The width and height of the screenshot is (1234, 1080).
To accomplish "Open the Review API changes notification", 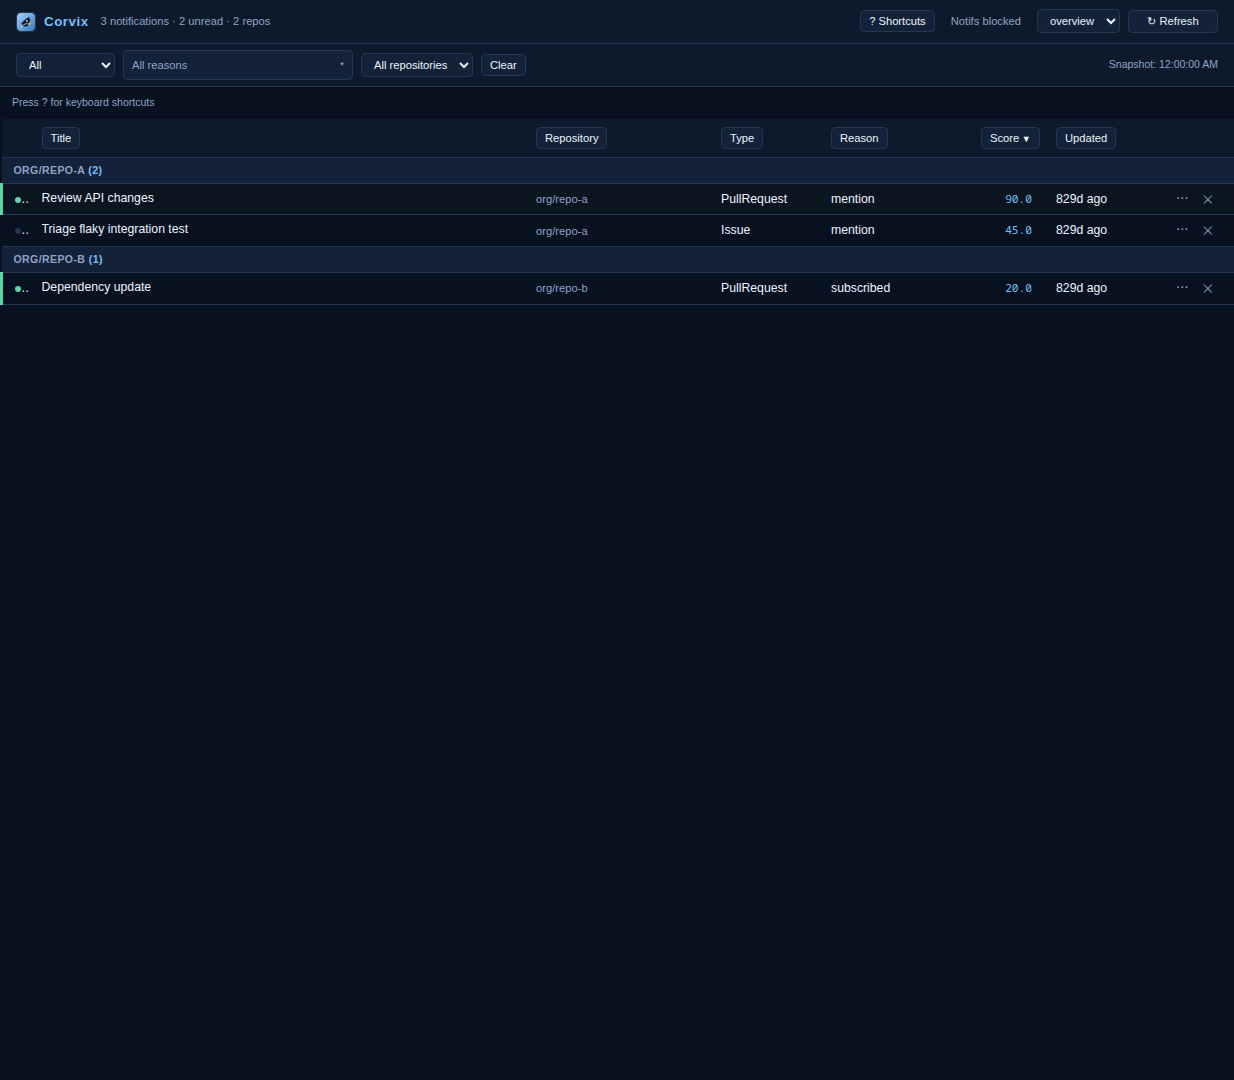I will tap(98, 198).
